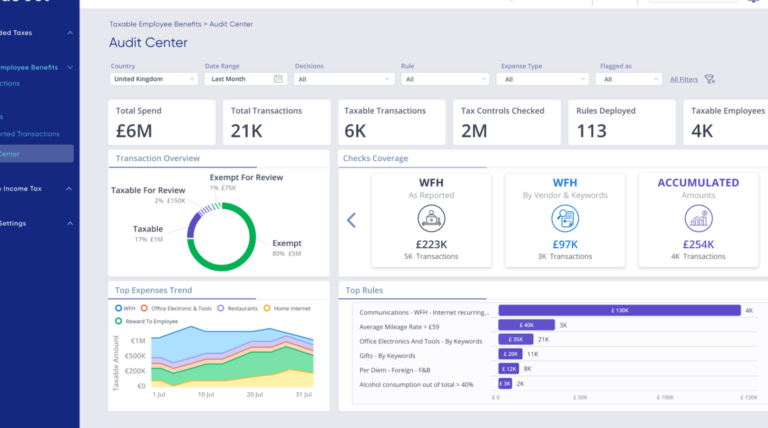Open the Flagged as dropdown
The width and height of the screenshot is (768, 428).
click(628, 79)
